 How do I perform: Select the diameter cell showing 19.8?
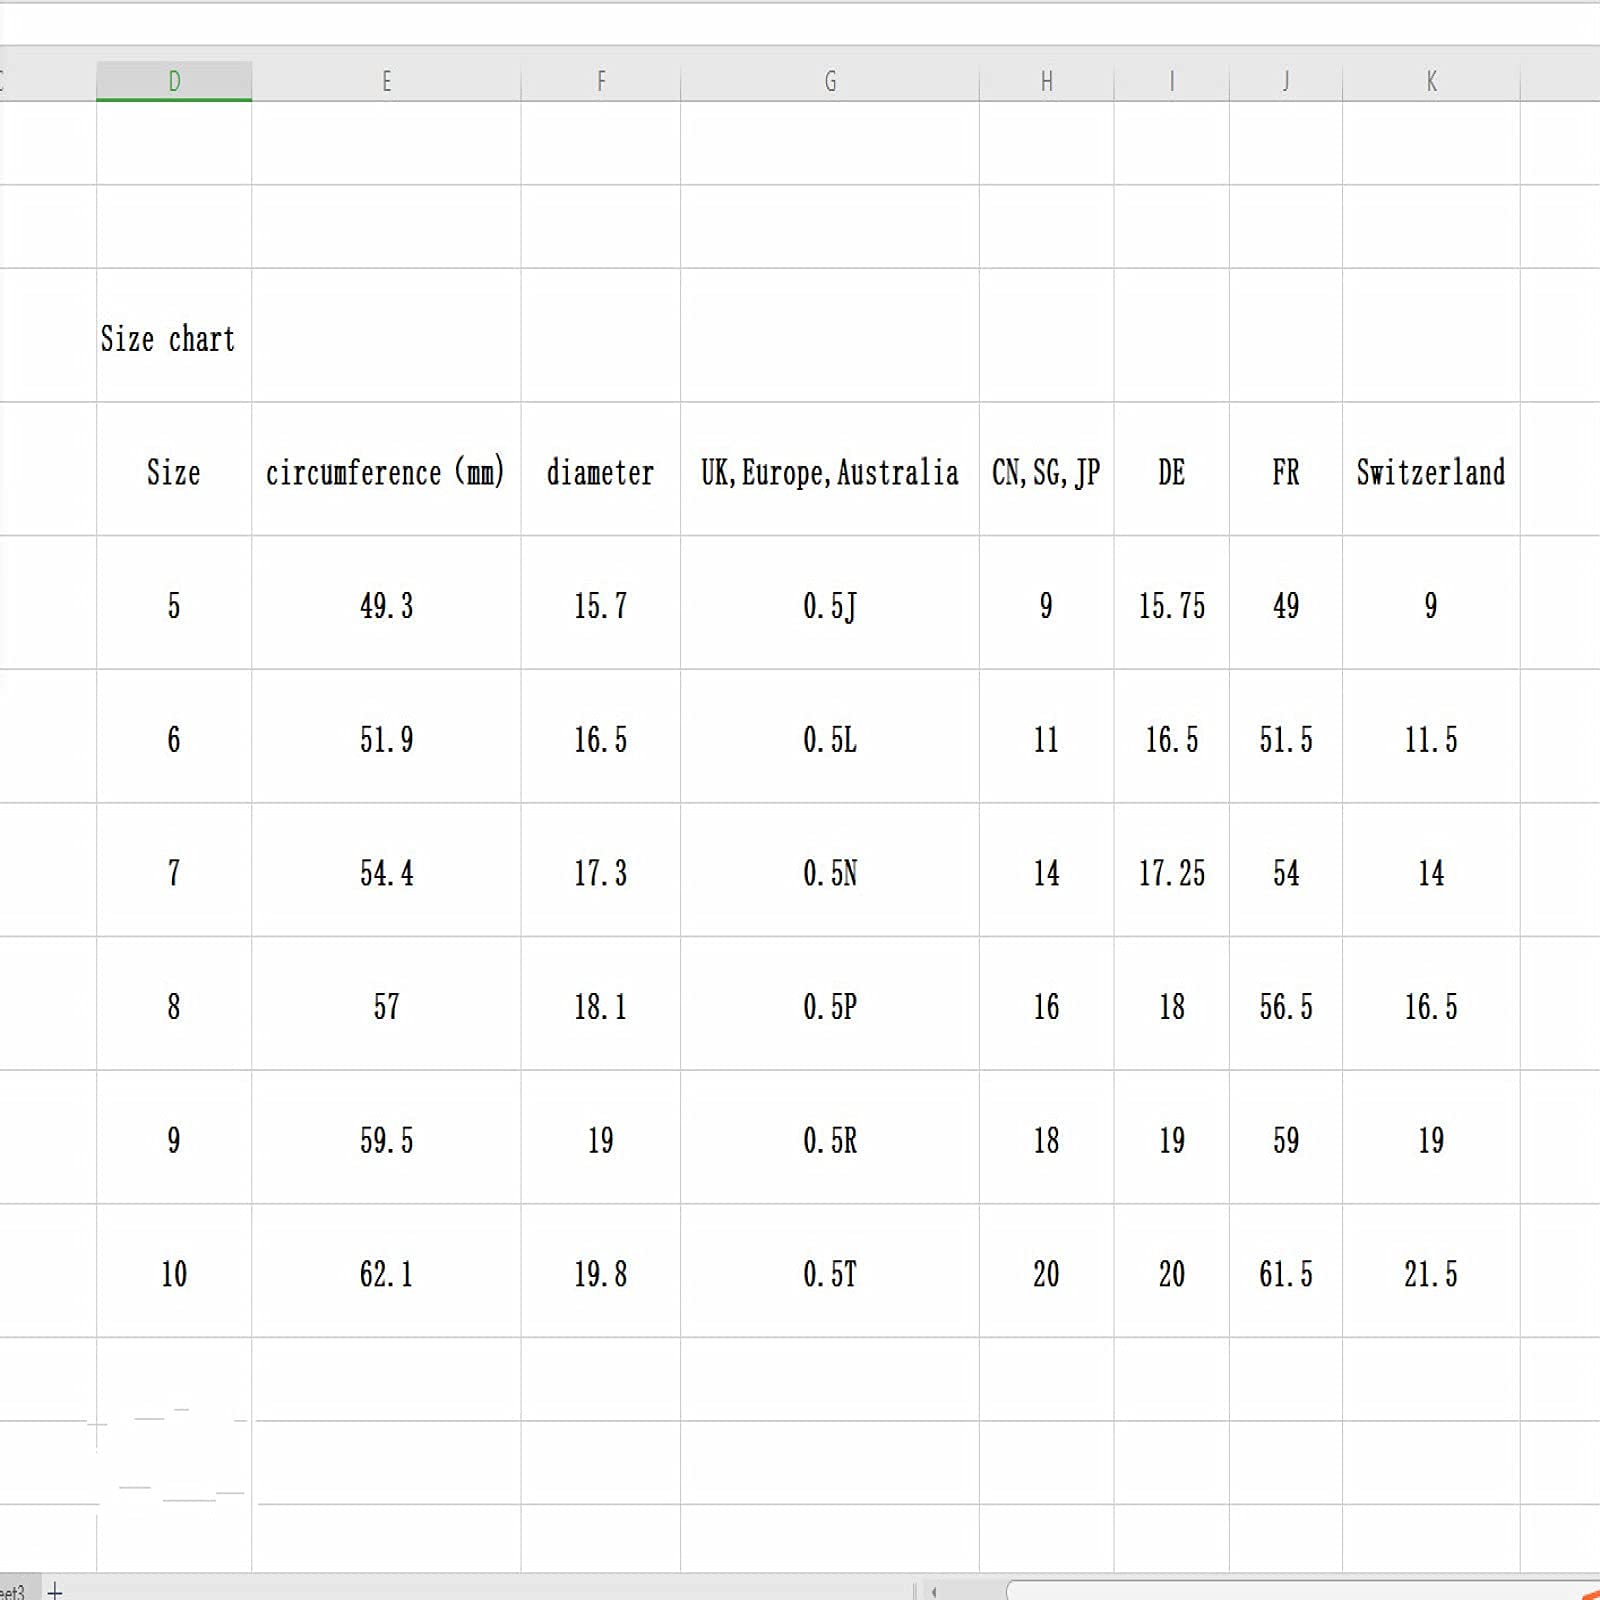600,1271
